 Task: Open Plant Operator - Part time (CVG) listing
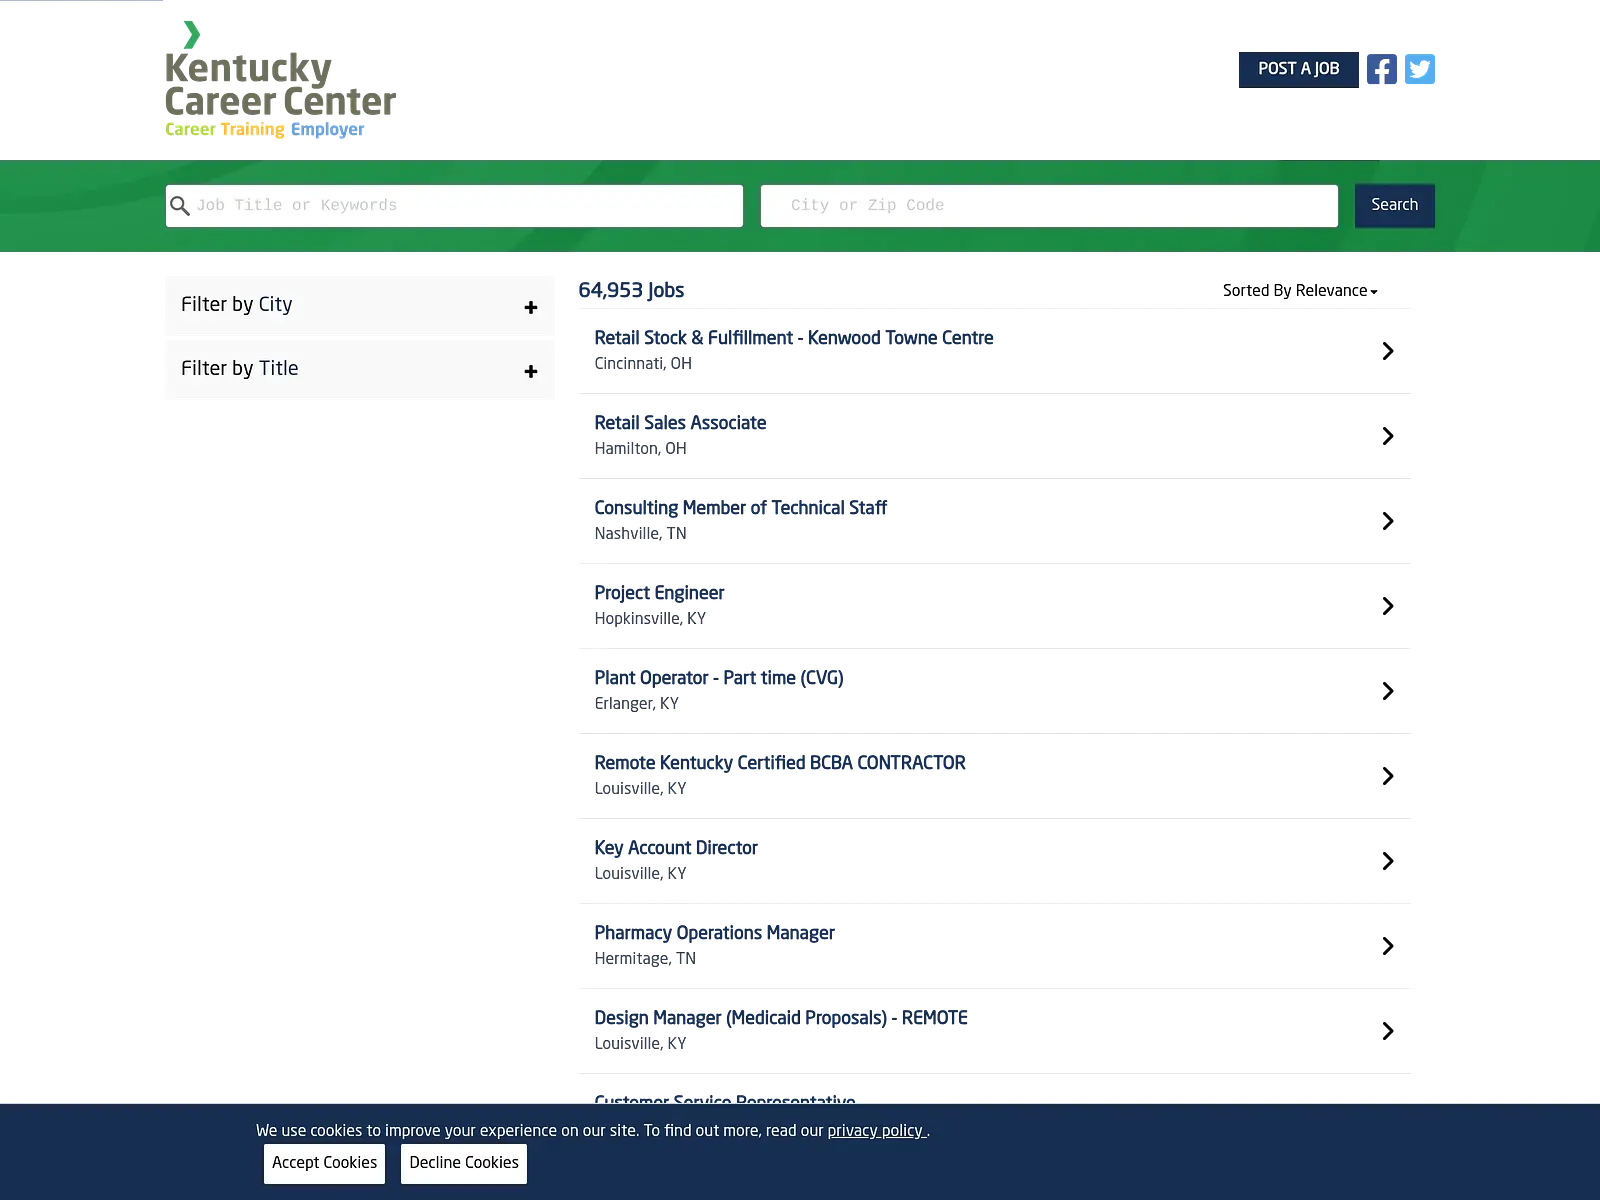(x=719, y=678)
